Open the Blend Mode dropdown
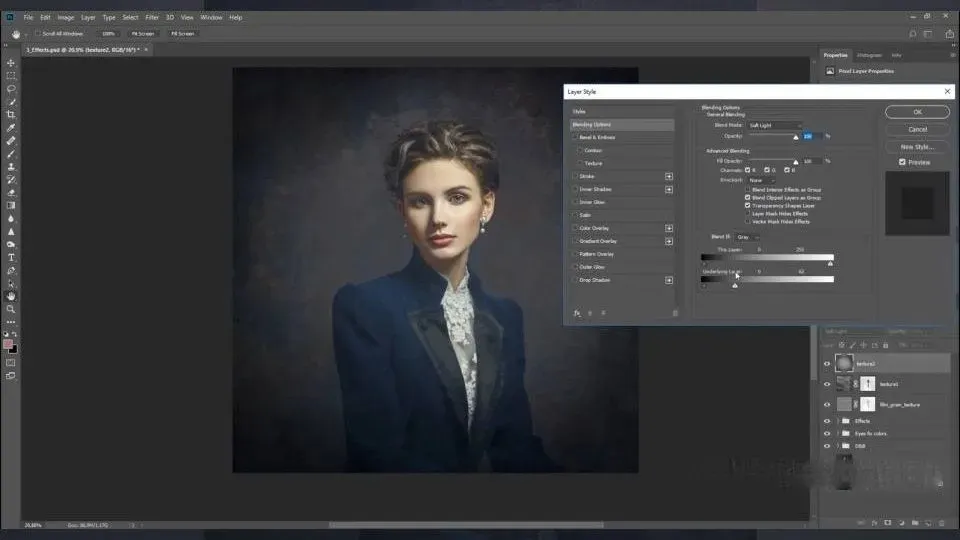This screenshot has width=960, height=540. click(x=773, y=125)
